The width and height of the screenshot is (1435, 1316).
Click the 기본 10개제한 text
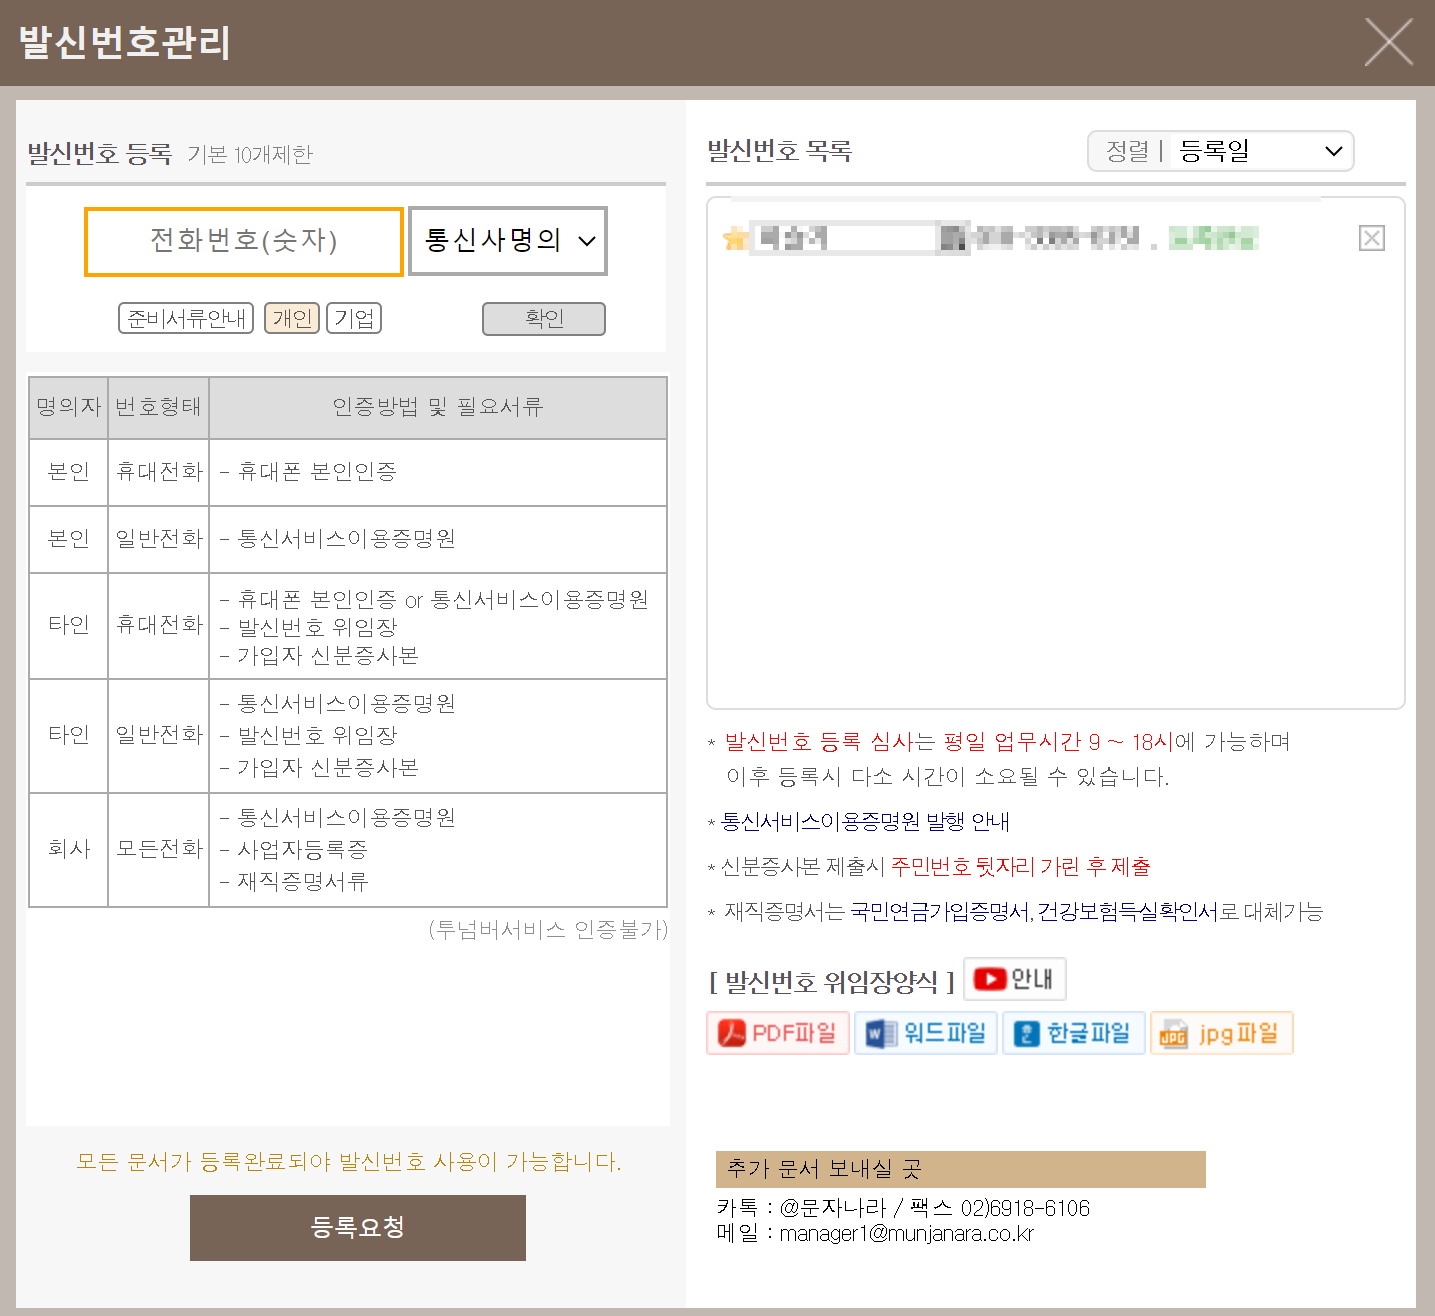click(250, 155)
